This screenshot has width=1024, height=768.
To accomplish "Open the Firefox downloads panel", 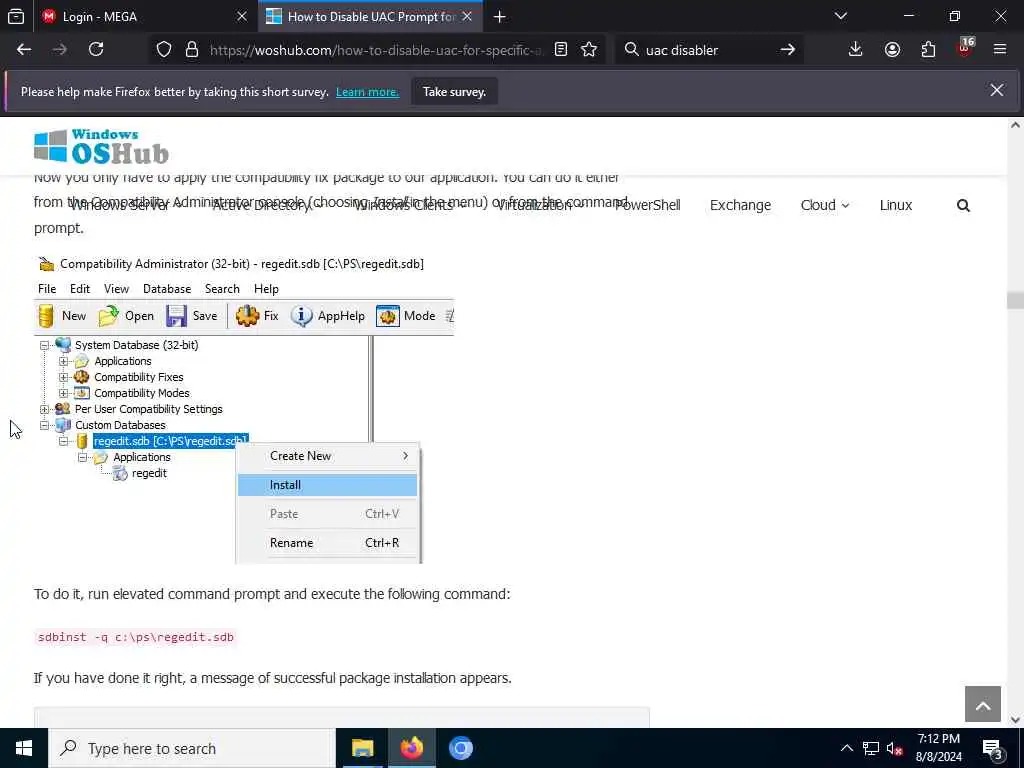I will click(x=856, y=50).
